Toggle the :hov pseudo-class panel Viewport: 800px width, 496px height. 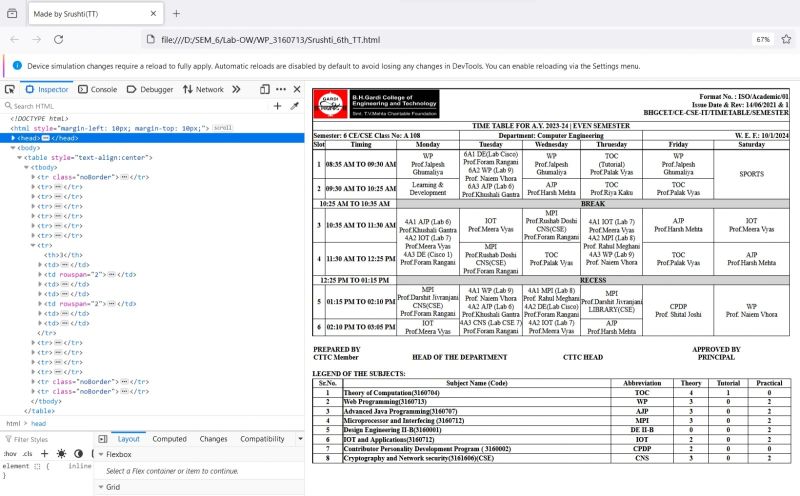coord(11,454)
